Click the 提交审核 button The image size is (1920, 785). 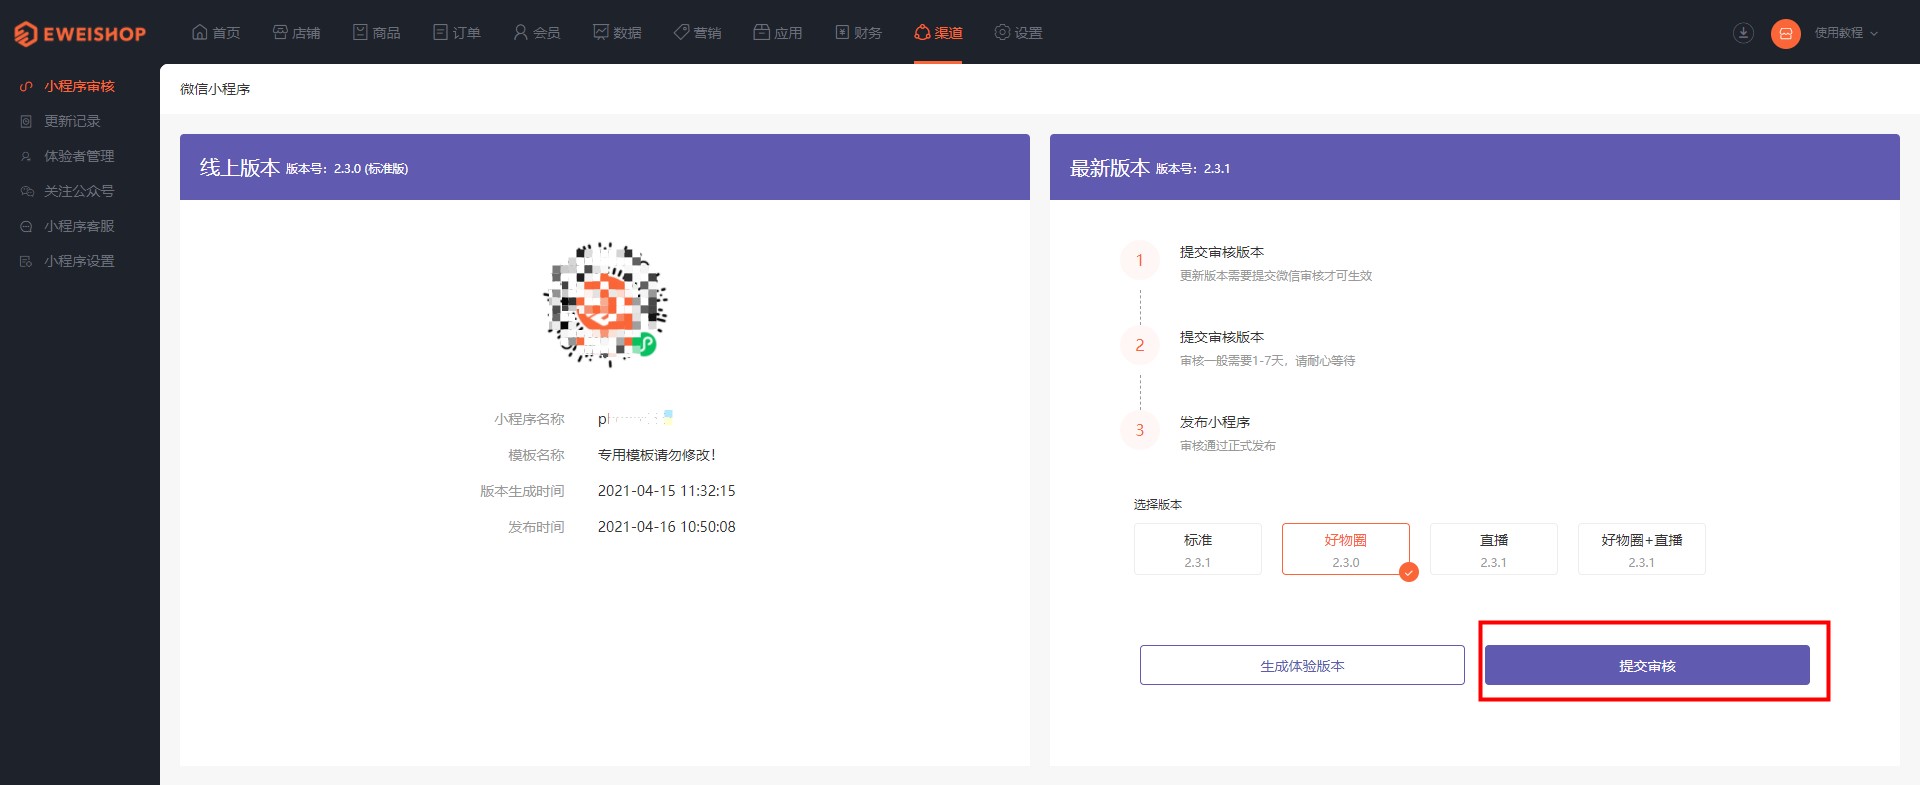coord(1647,665)
